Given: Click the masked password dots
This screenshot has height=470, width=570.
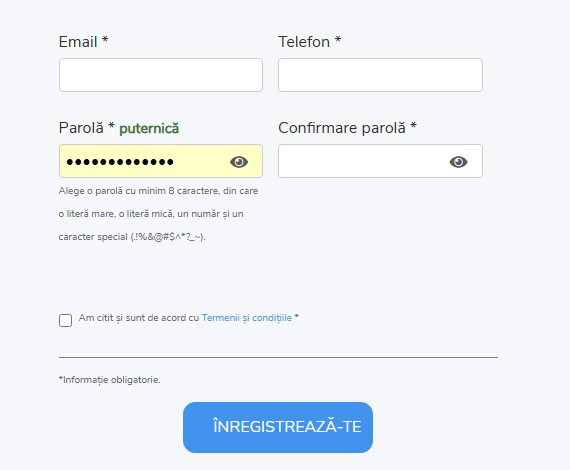Looking at the screenshot, I should (x=120, y=162).
